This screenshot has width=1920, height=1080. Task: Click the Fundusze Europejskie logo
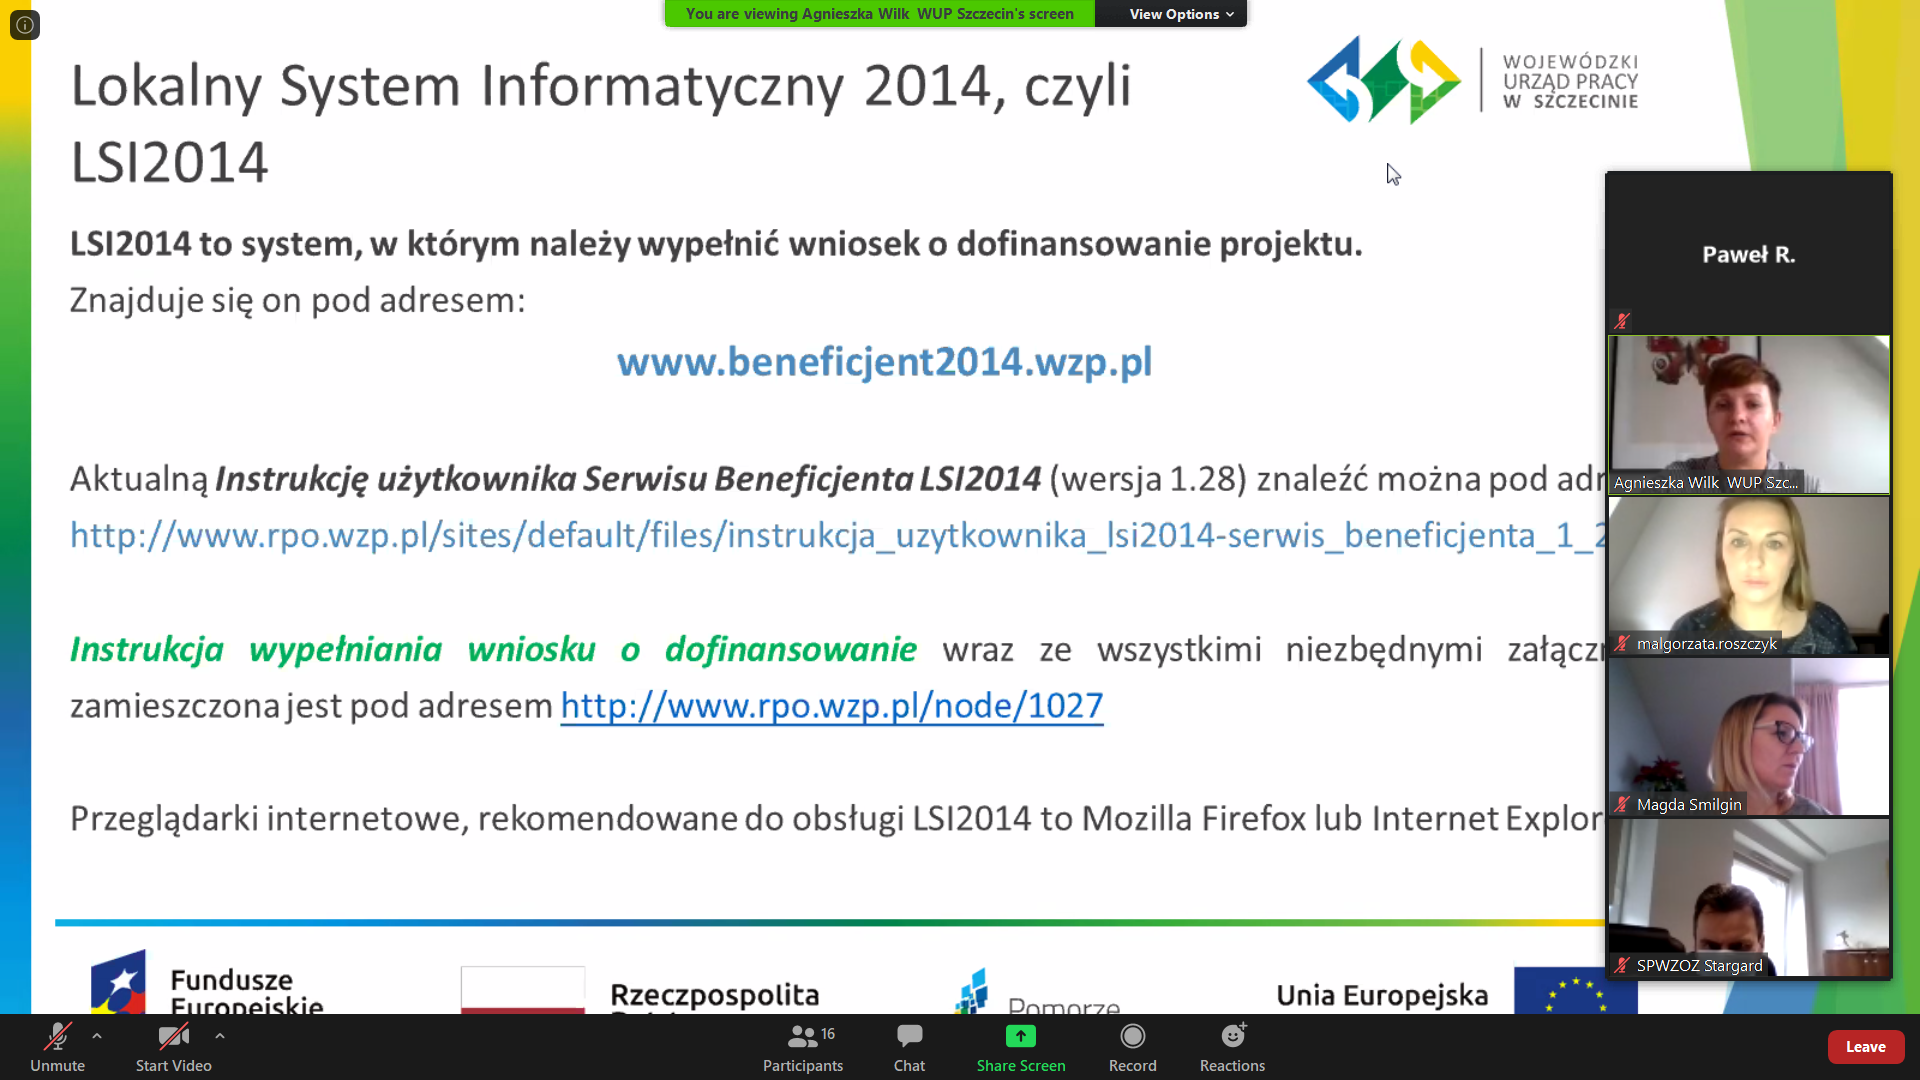coord(207,982)
